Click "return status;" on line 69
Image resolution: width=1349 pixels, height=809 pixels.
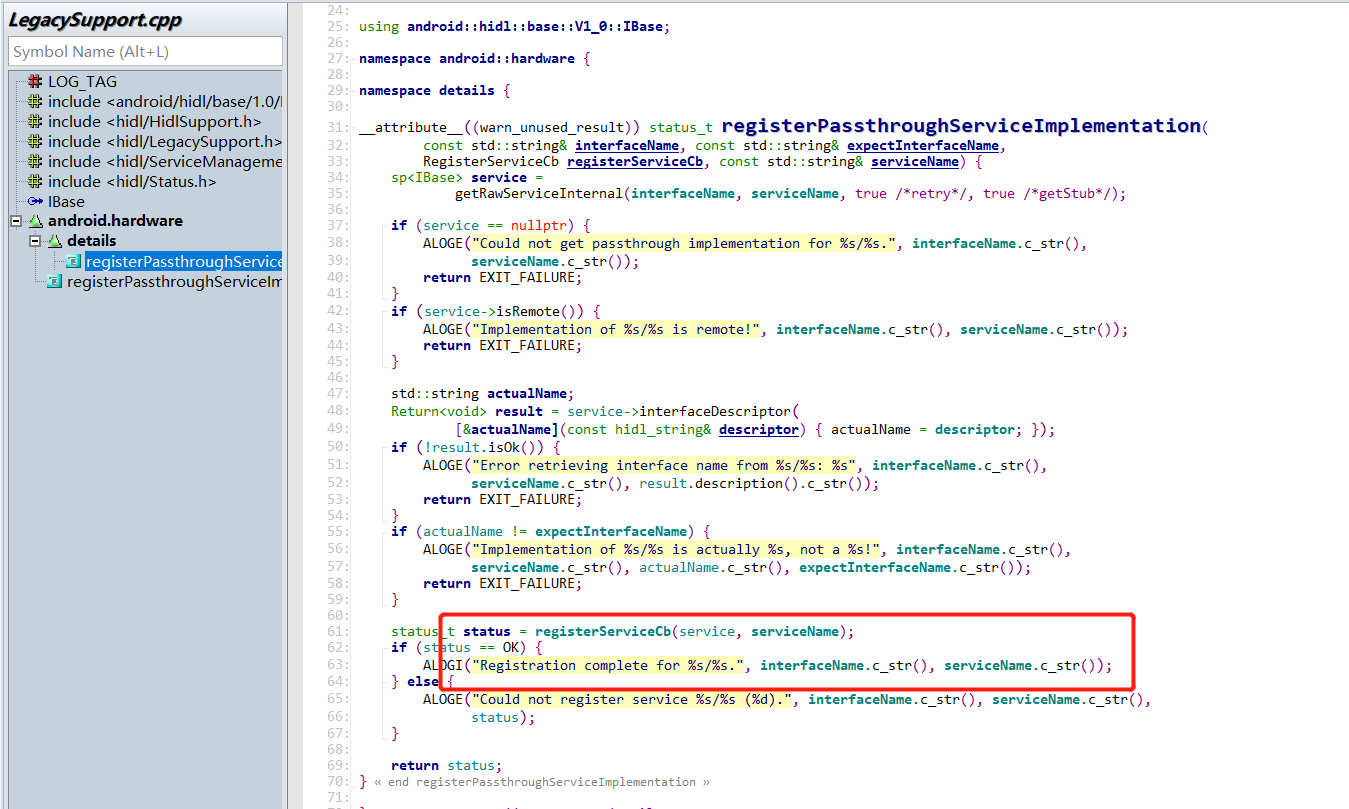click(447, 765)
